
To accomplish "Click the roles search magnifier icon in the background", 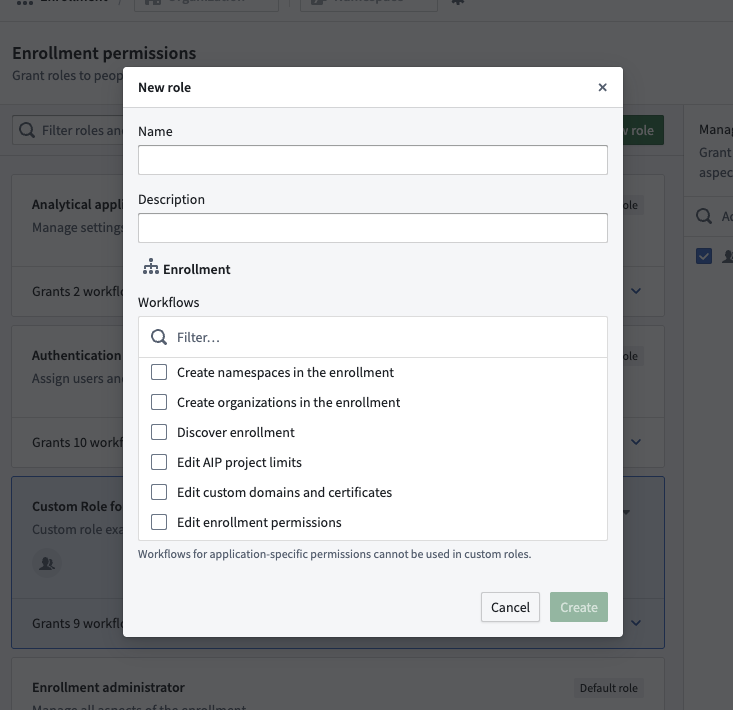I will click(x=27, y=130).
